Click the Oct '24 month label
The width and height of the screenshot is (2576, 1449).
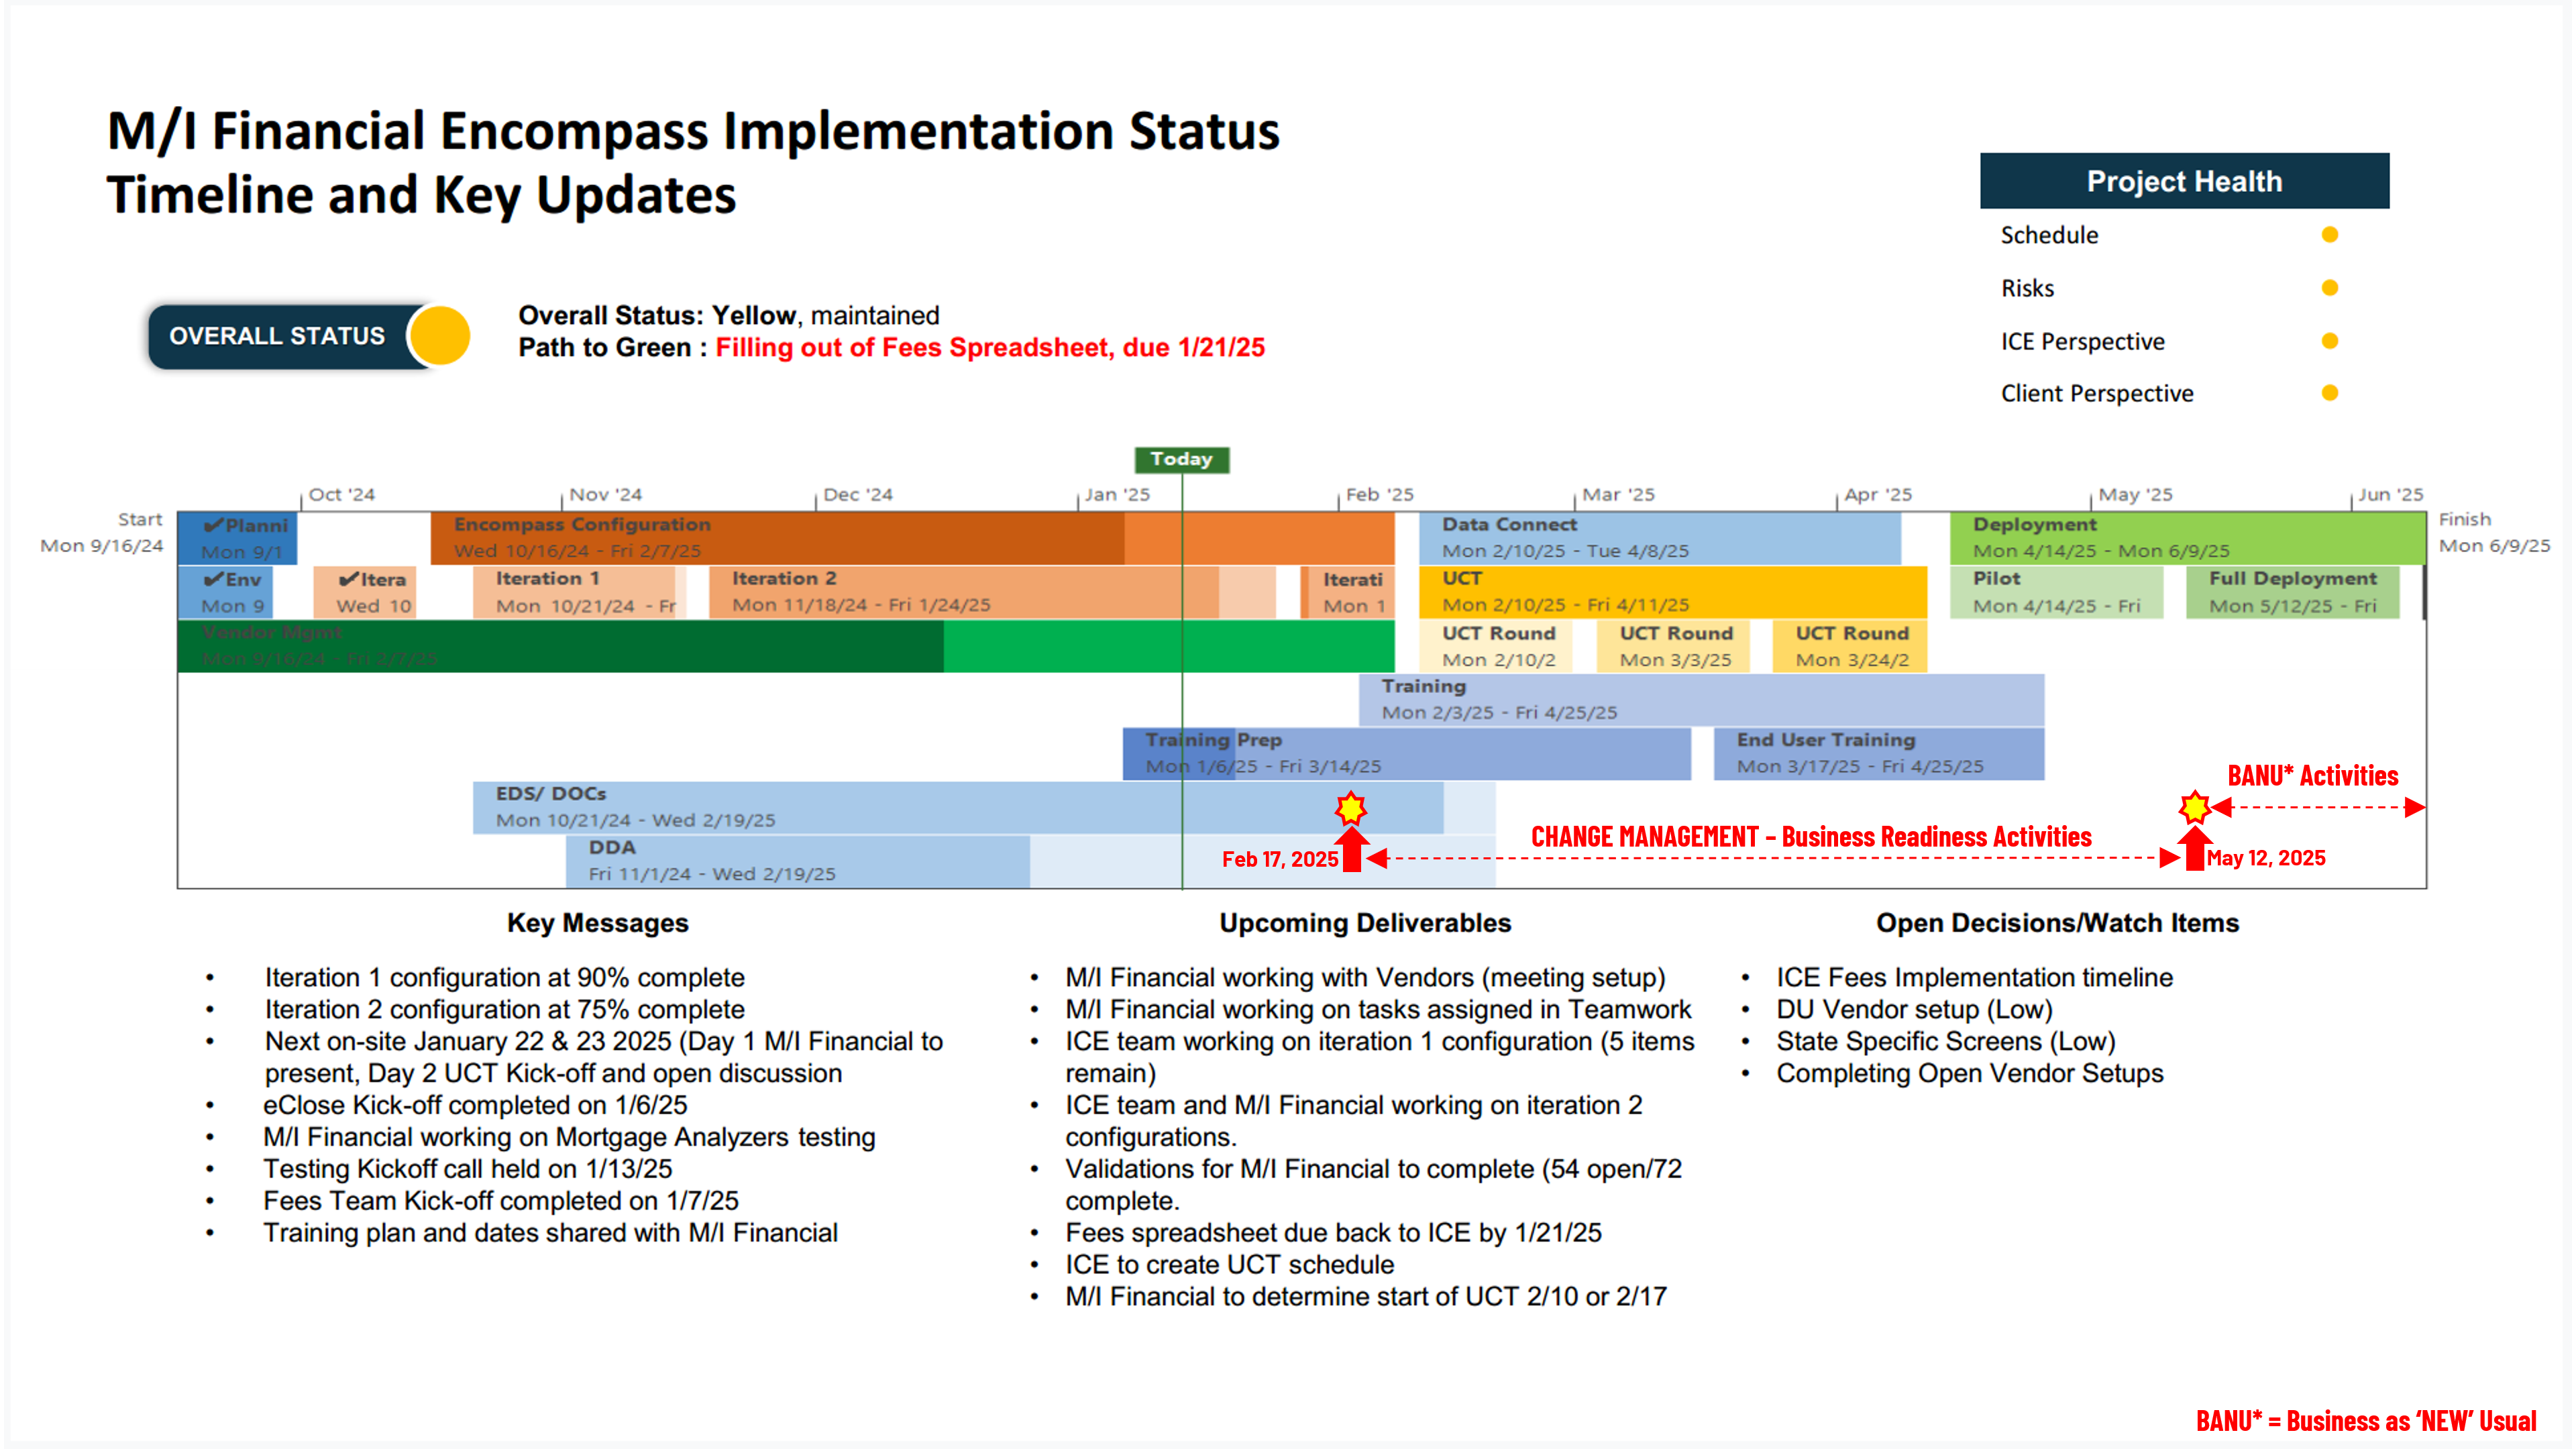click(341, 494)
